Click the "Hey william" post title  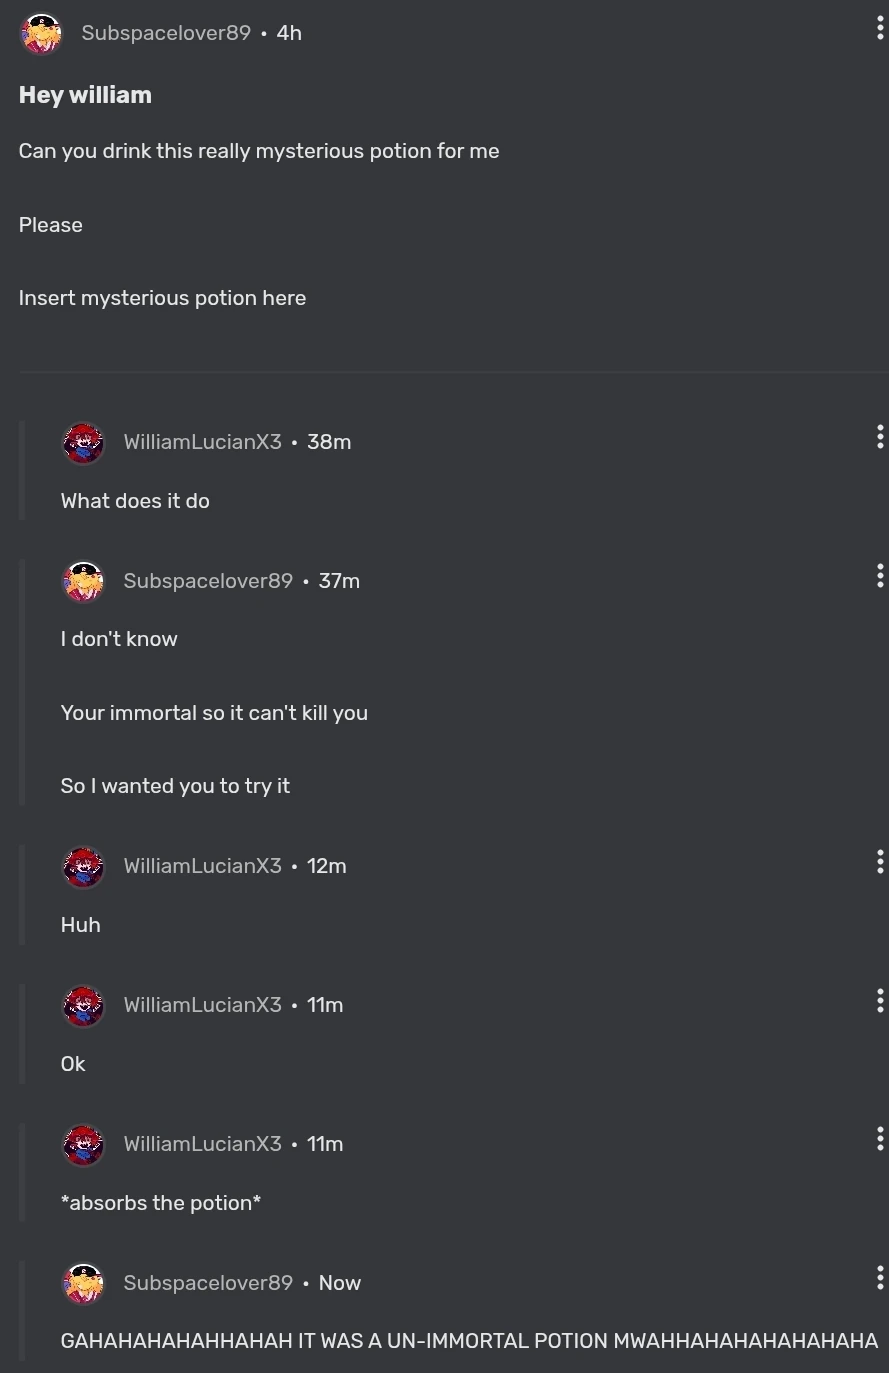tap(85, 95)
